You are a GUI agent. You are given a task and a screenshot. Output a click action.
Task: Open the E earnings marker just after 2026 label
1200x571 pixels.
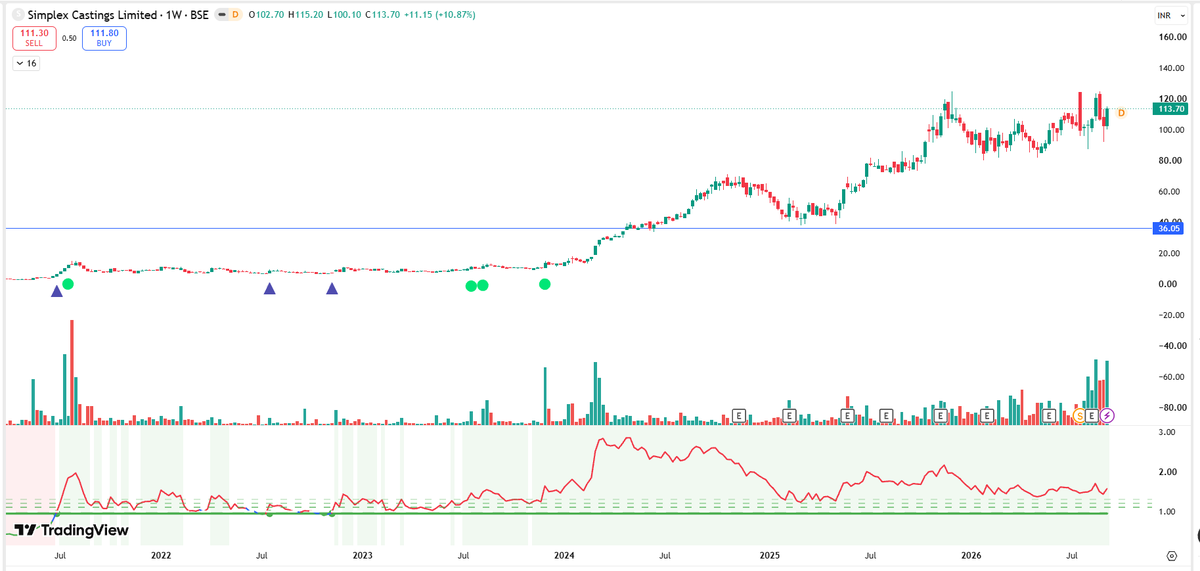[987, 415]
